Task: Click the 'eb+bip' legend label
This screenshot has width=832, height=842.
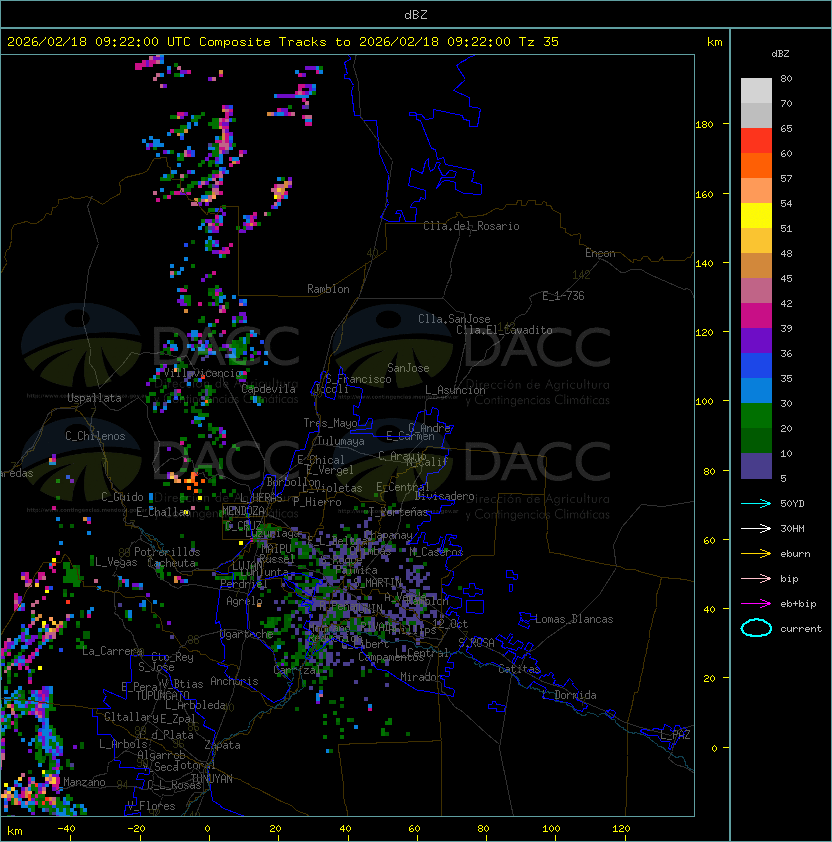Action: click(798, 604)
